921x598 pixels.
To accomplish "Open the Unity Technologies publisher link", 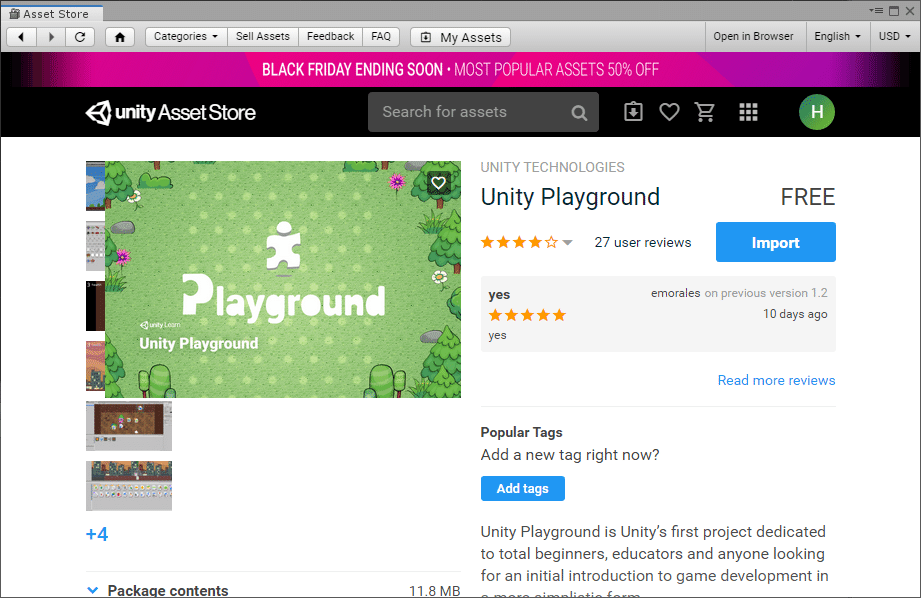I will point(552,167).
